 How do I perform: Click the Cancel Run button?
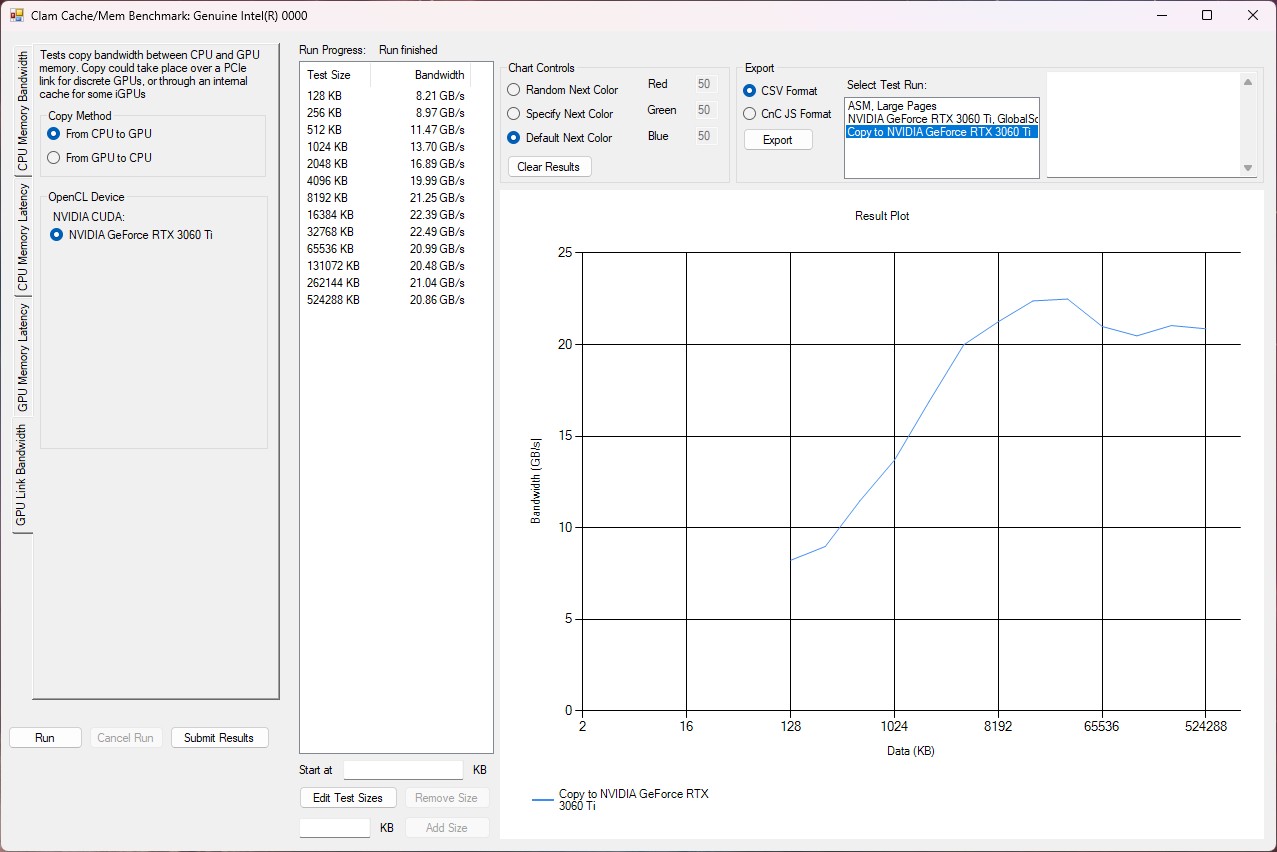(126, 738)
